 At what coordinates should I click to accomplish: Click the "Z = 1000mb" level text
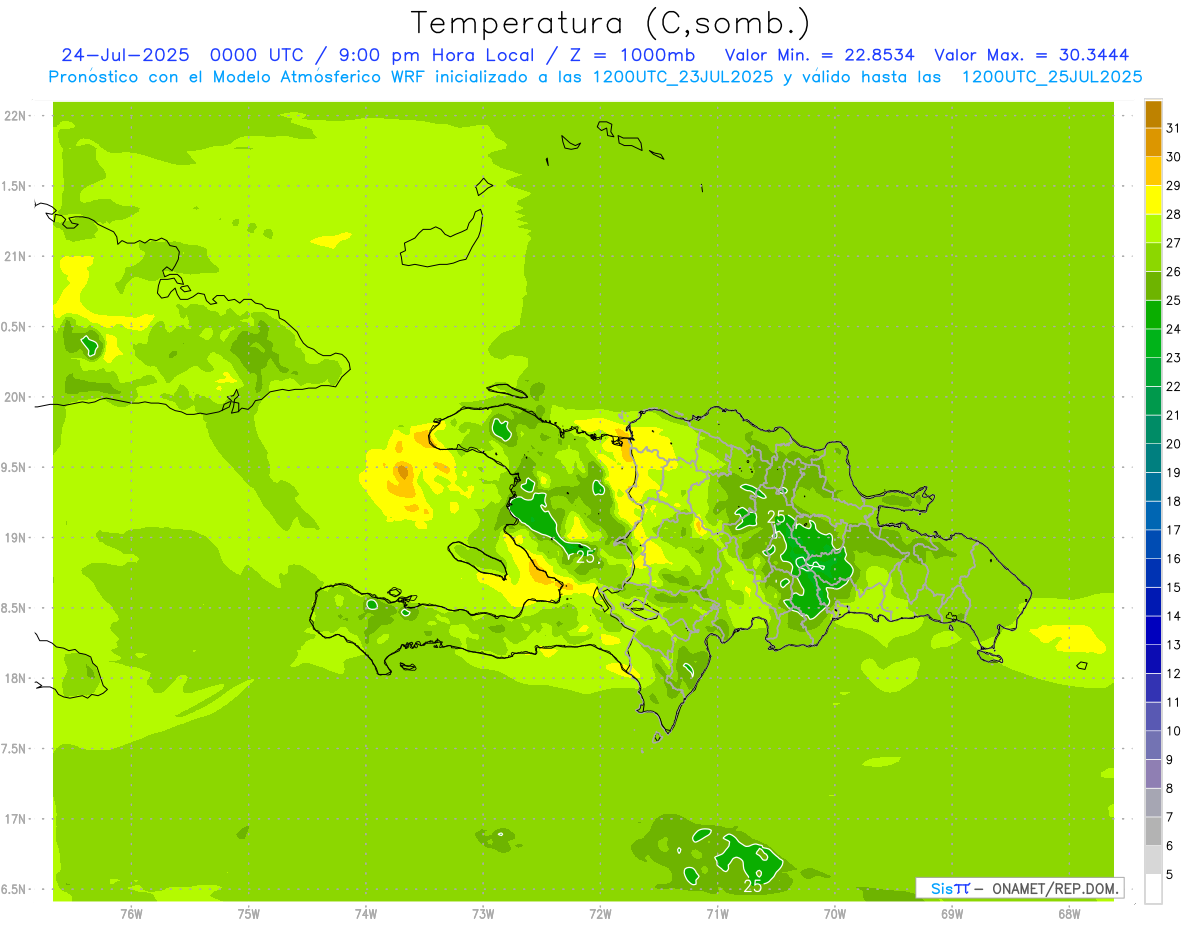tap(635, 55)
